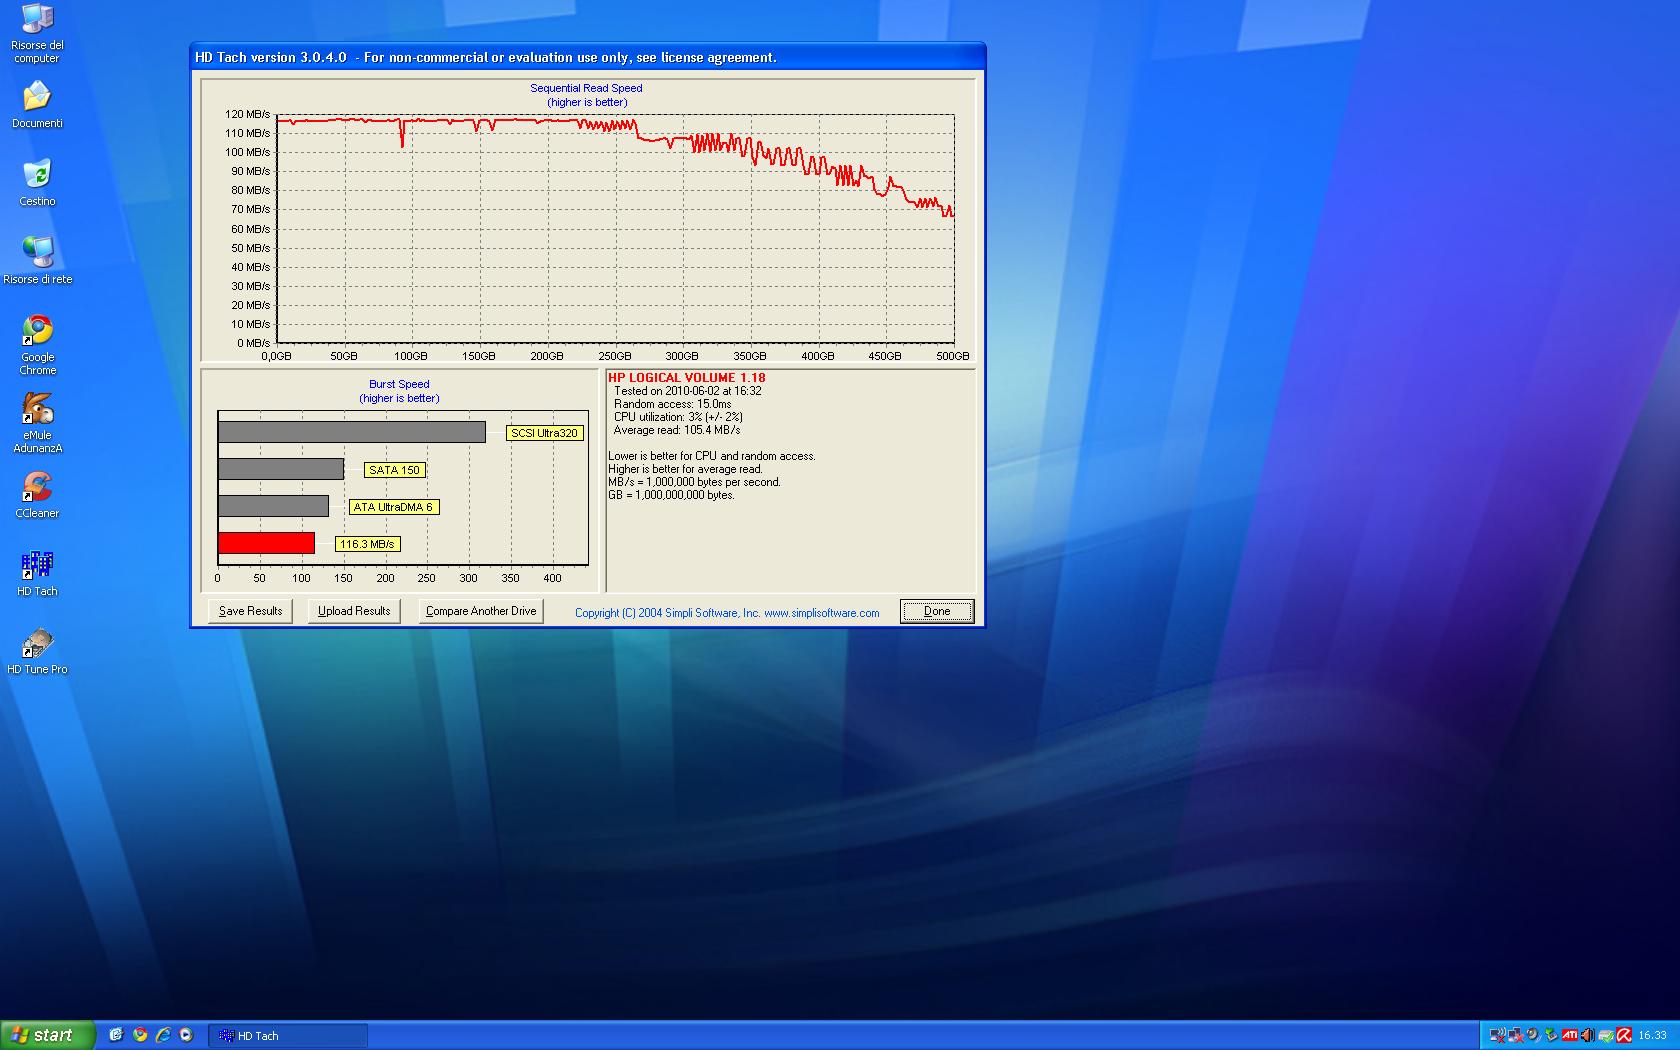Select the CCleaner desktop shortcut
The image size is (1680, 1050).
pos(37,495)
